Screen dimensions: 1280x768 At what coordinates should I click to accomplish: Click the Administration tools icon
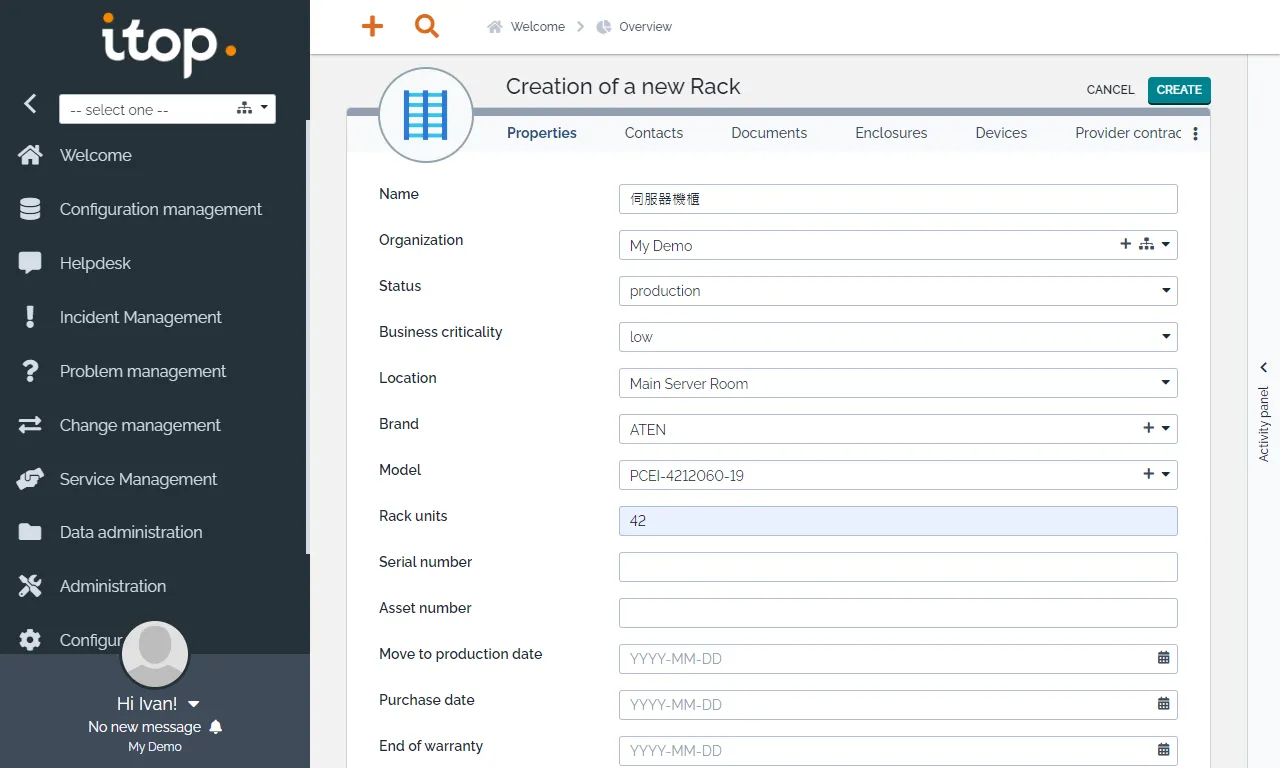pos(30,586)
